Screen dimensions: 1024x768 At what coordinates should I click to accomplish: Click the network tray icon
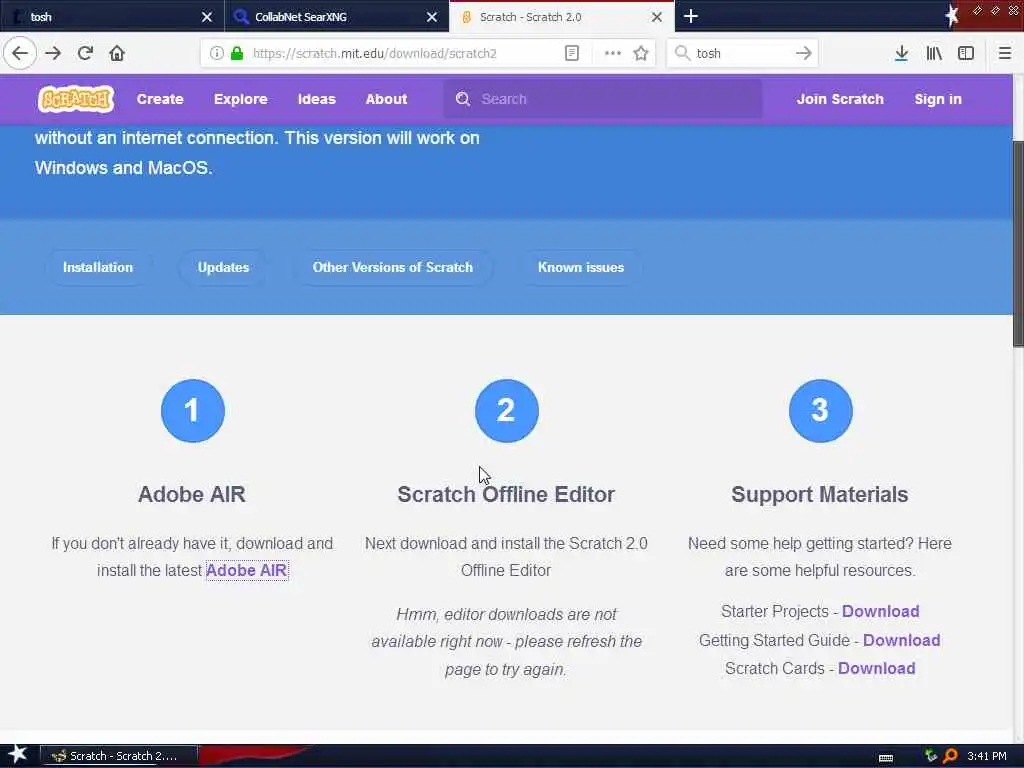[x=931, y=756]
